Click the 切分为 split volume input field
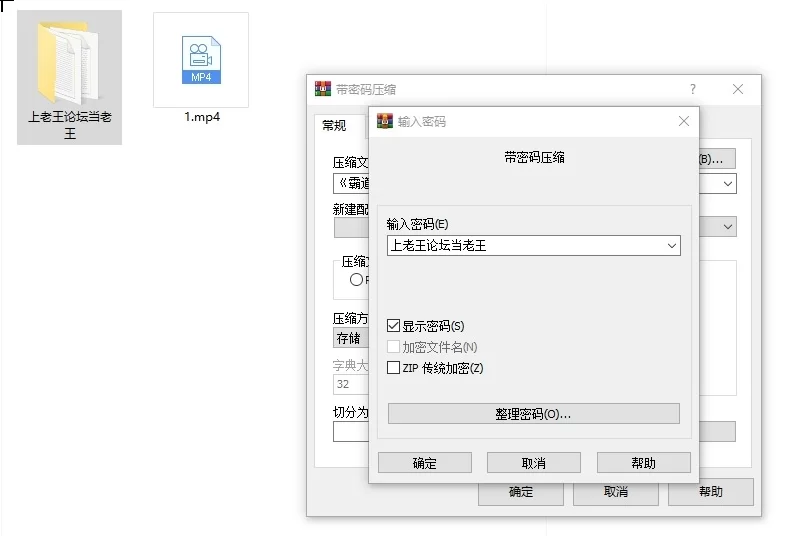Screen dimensions: 787x536 [x=350, y=432]
